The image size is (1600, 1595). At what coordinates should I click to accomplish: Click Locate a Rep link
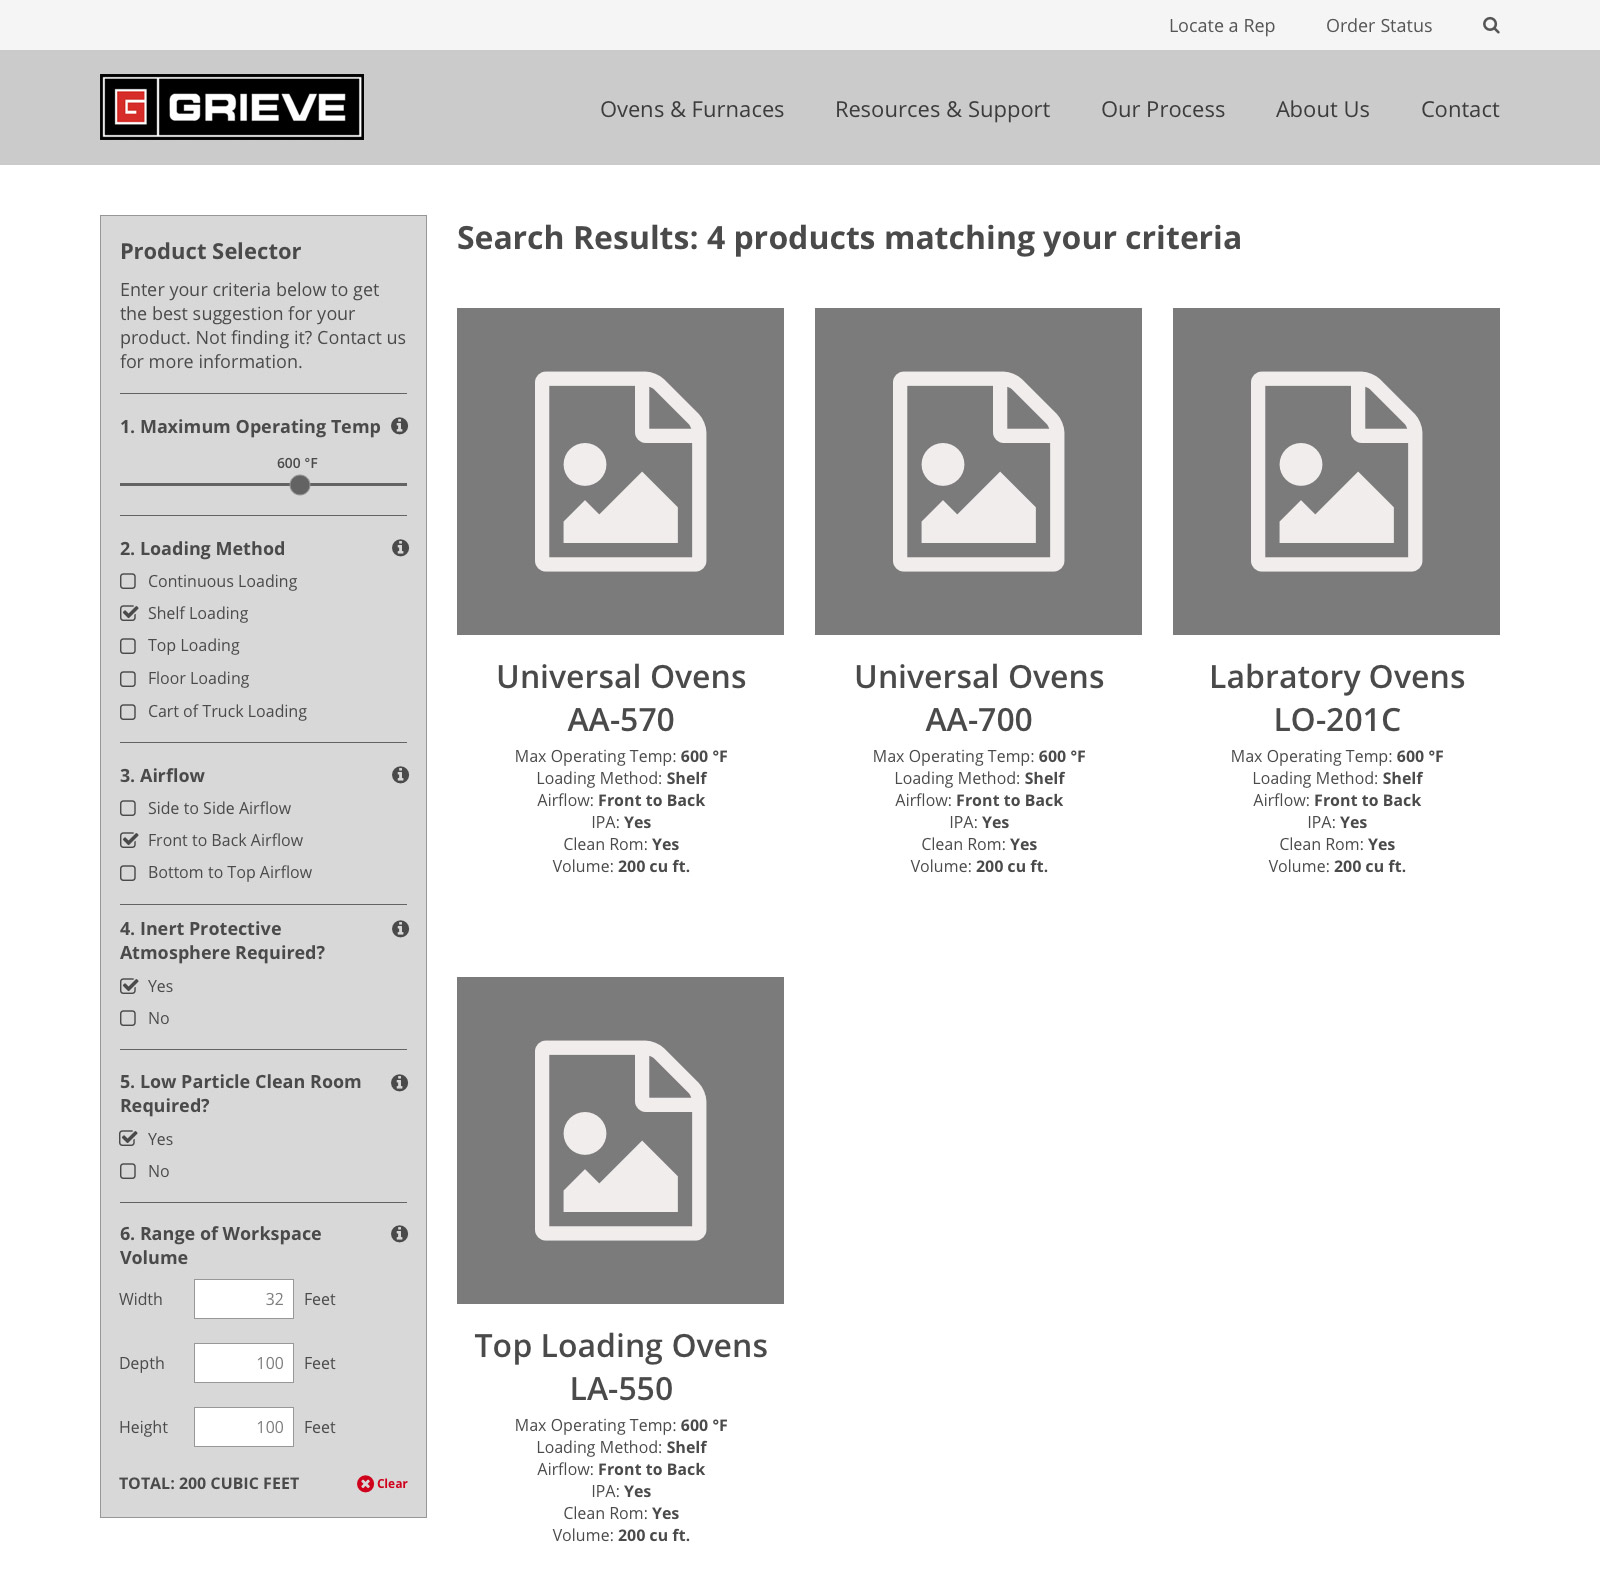tap(1222, 26)
